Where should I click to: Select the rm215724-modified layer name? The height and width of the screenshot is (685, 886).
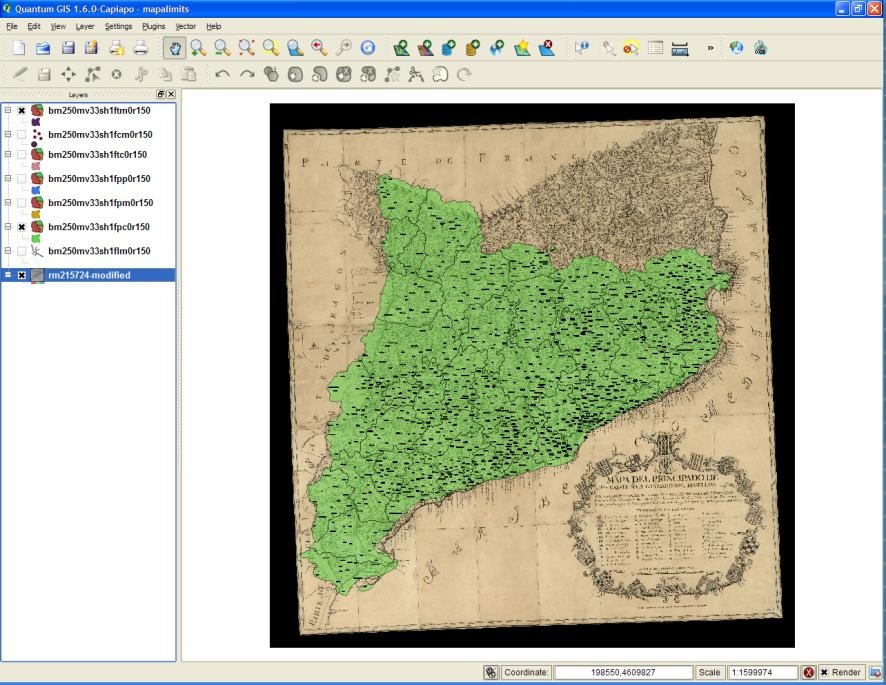tap(89, 275)
